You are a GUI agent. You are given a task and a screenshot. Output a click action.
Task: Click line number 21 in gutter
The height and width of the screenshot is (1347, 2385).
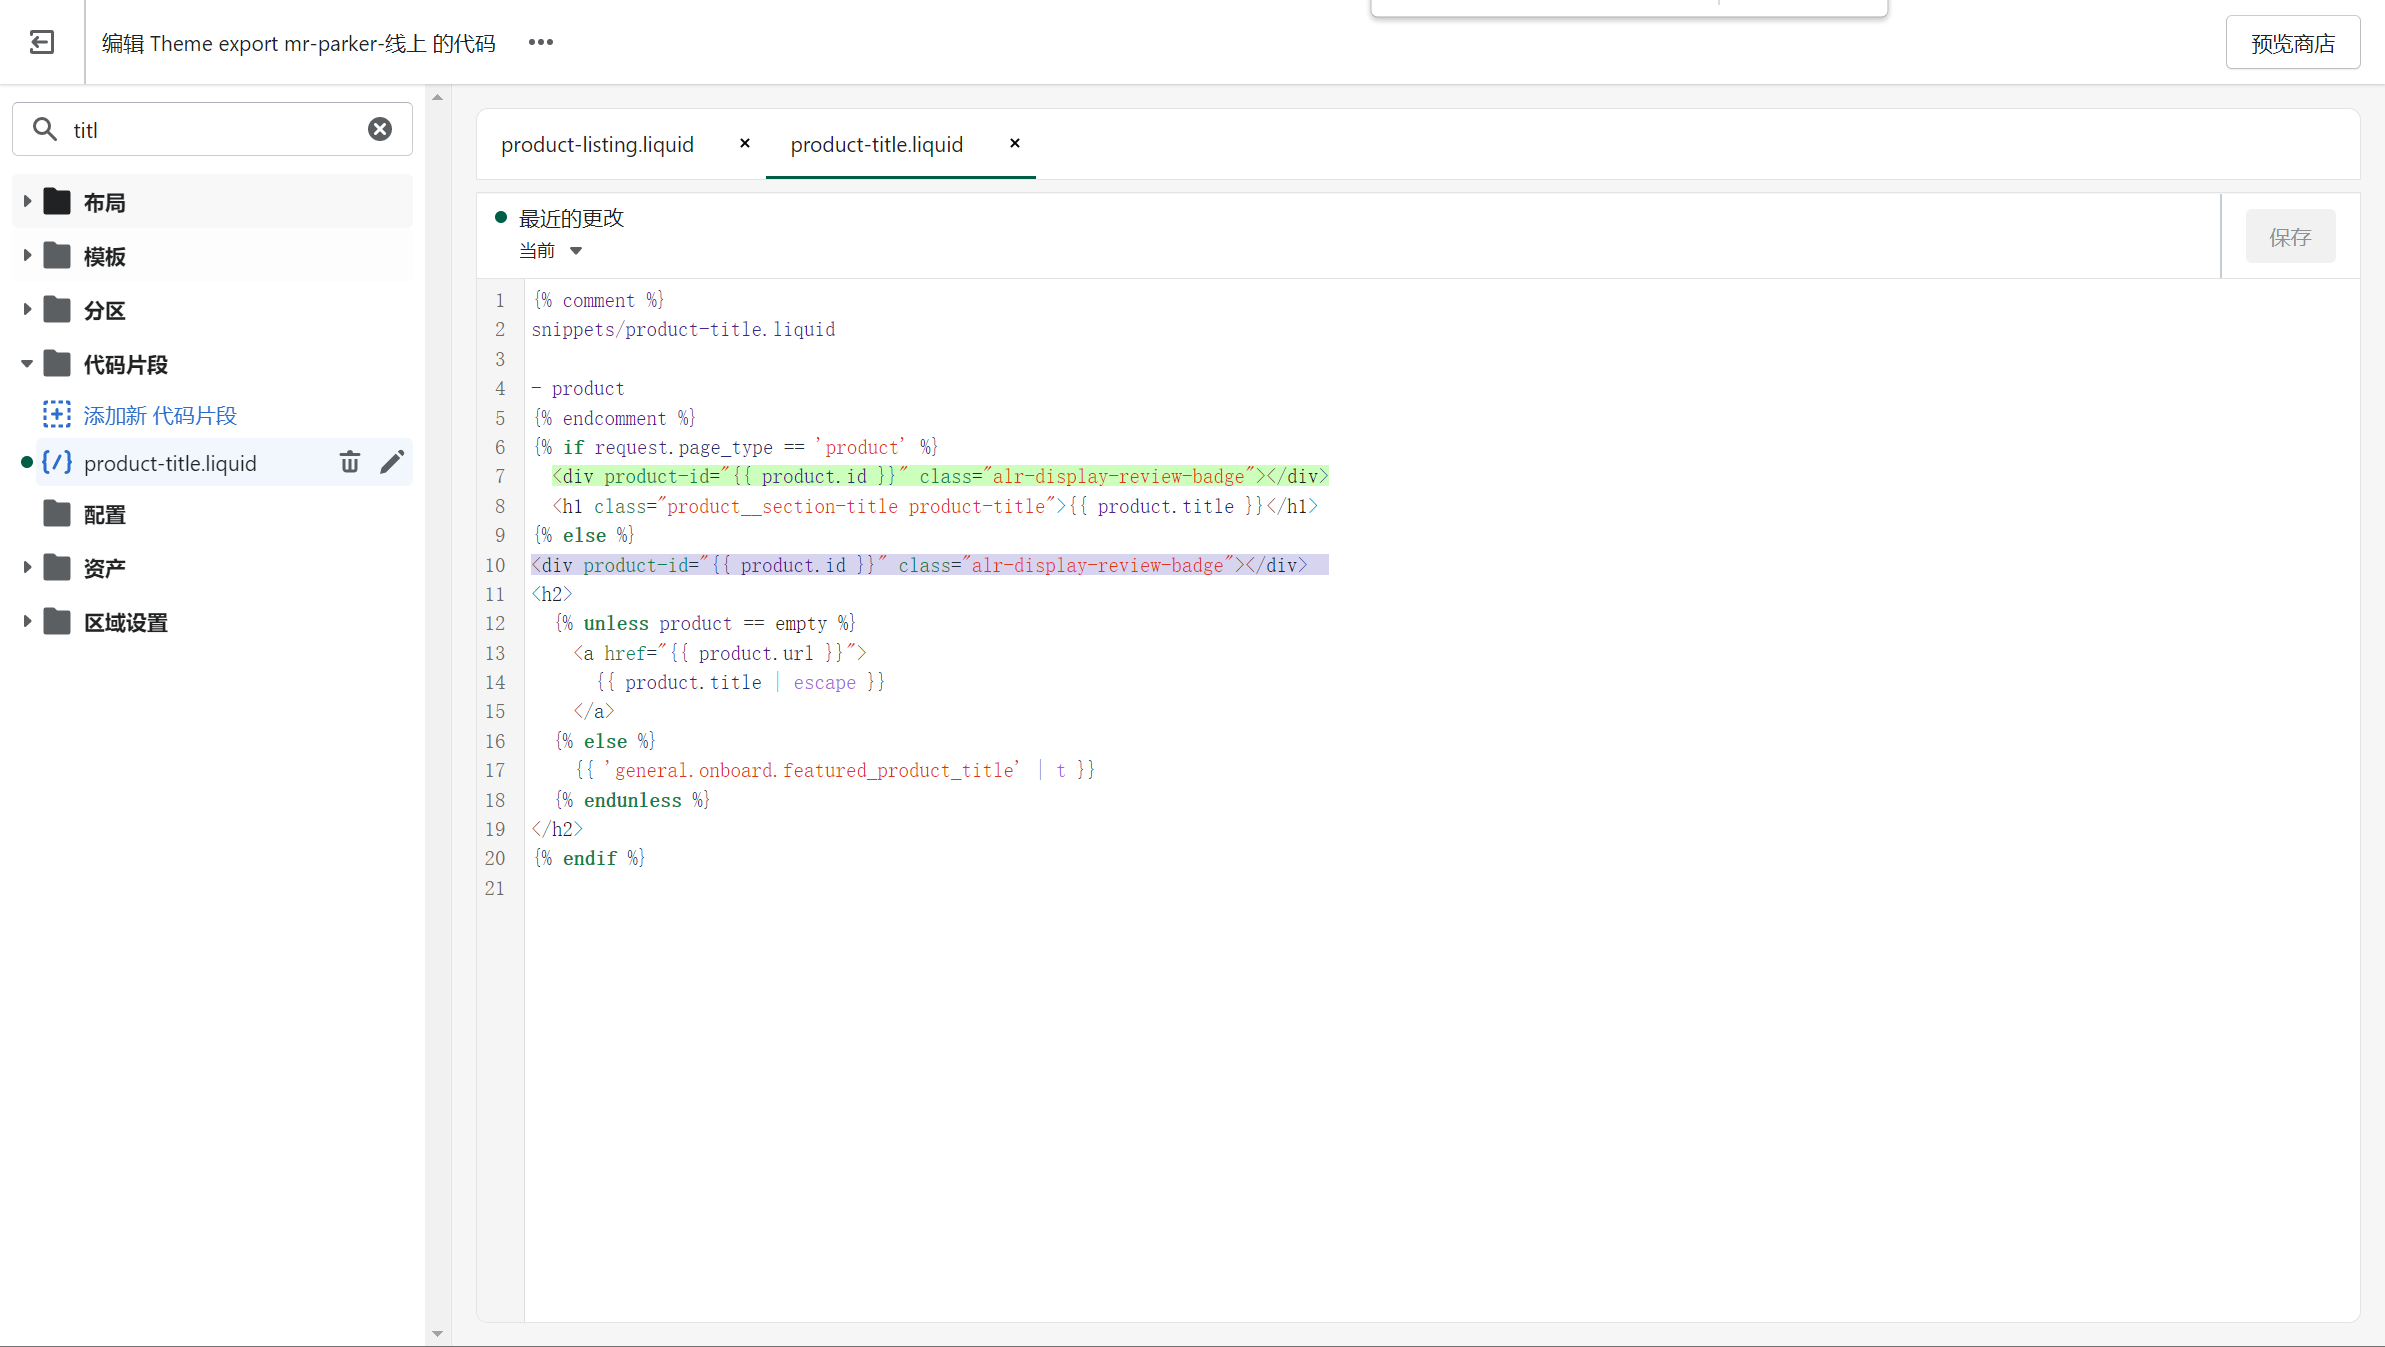click(495, 888)
